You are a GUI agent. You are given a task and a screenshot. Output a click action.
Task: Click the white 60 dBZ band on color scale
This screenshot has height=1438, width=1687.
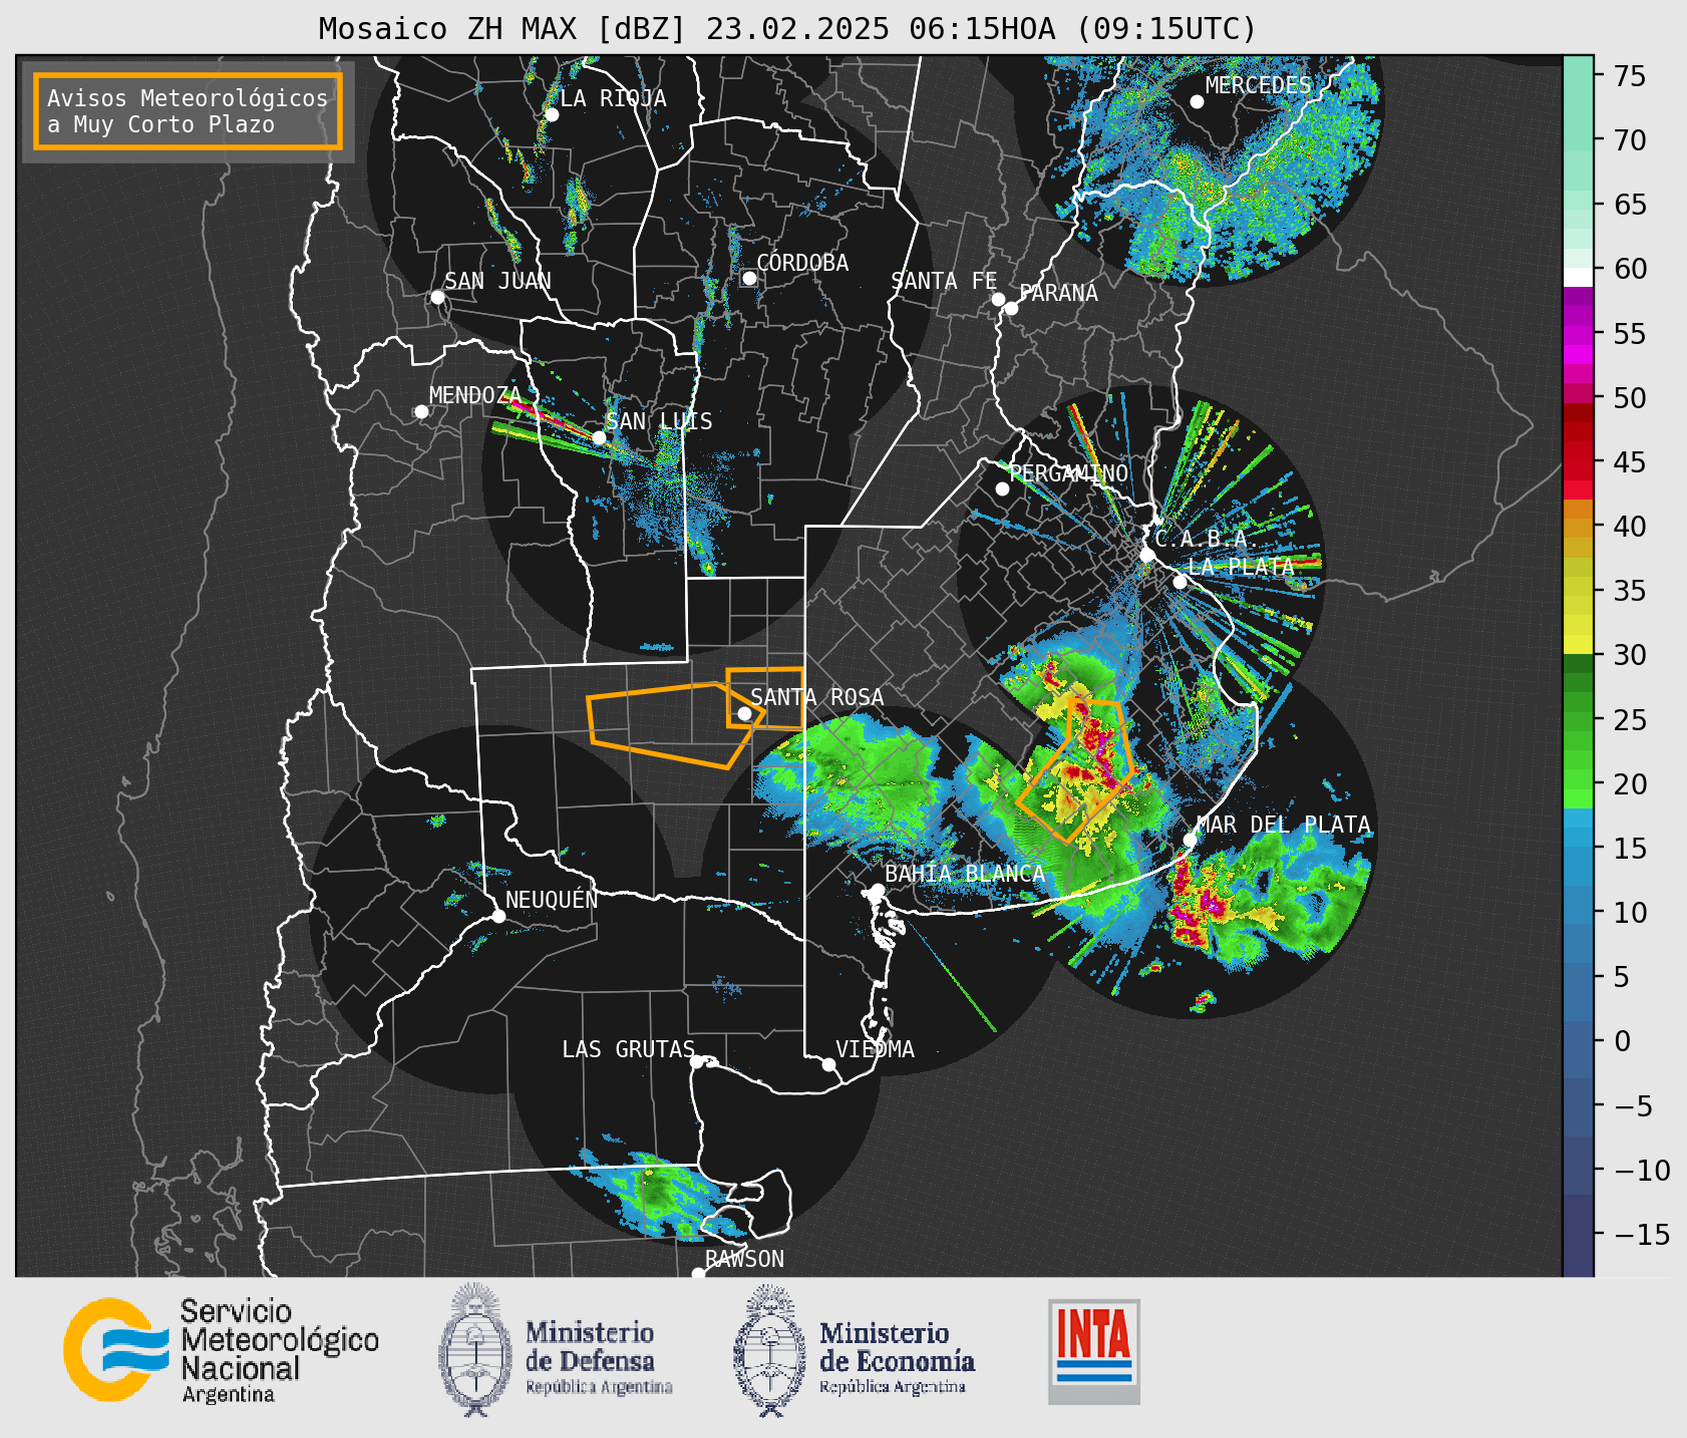tap(1578, 277)
